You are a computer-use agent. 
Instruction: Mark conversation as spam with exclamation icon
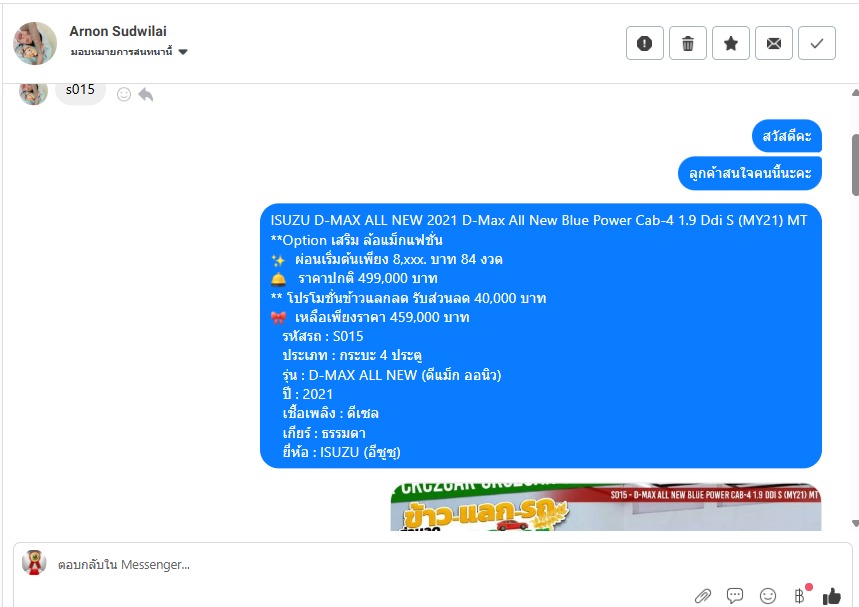point(644,43)
